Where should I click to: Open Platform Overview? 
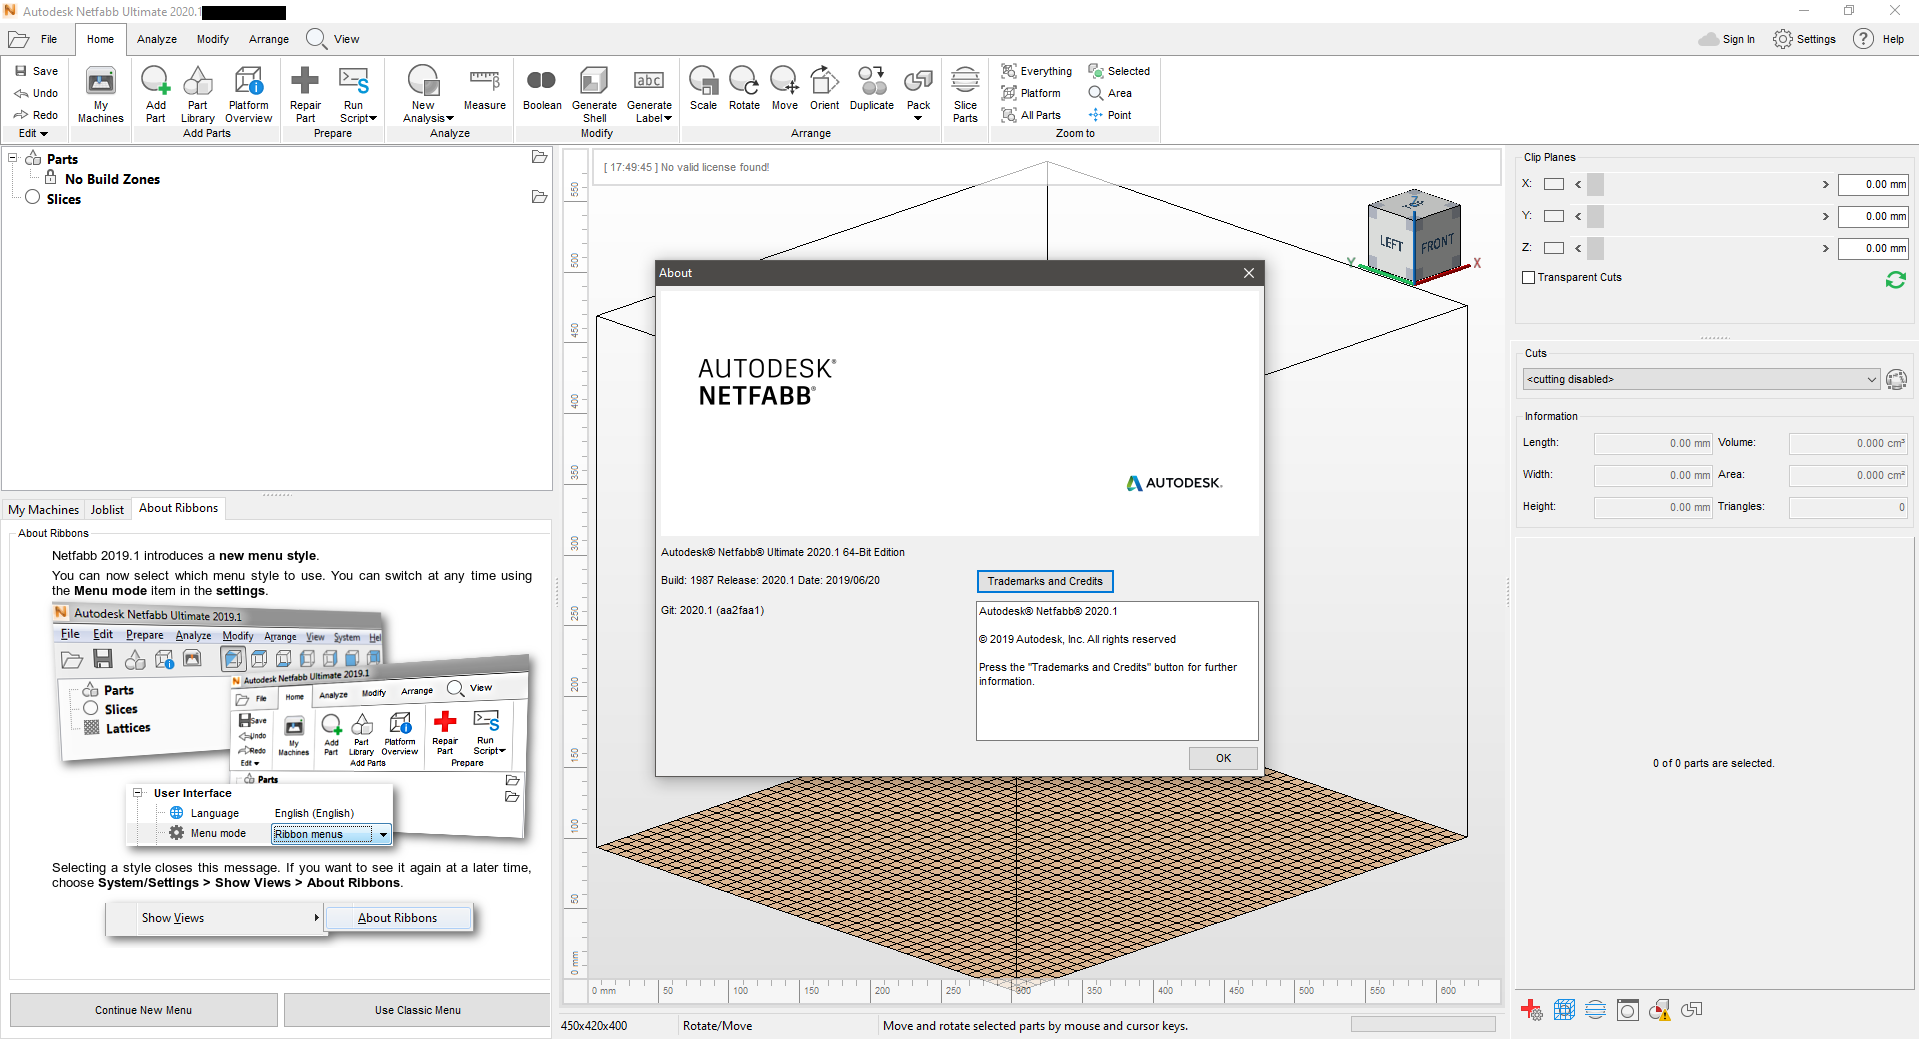[248, 95]
